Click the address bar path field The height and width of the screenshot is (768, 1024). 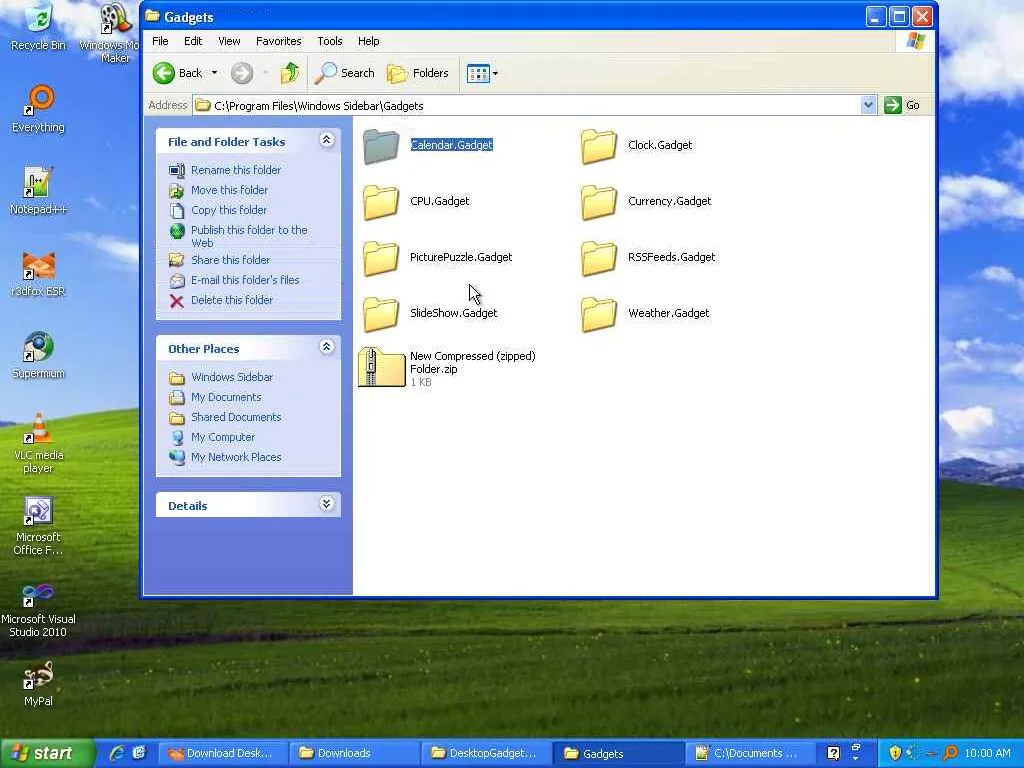pos(527,105)
